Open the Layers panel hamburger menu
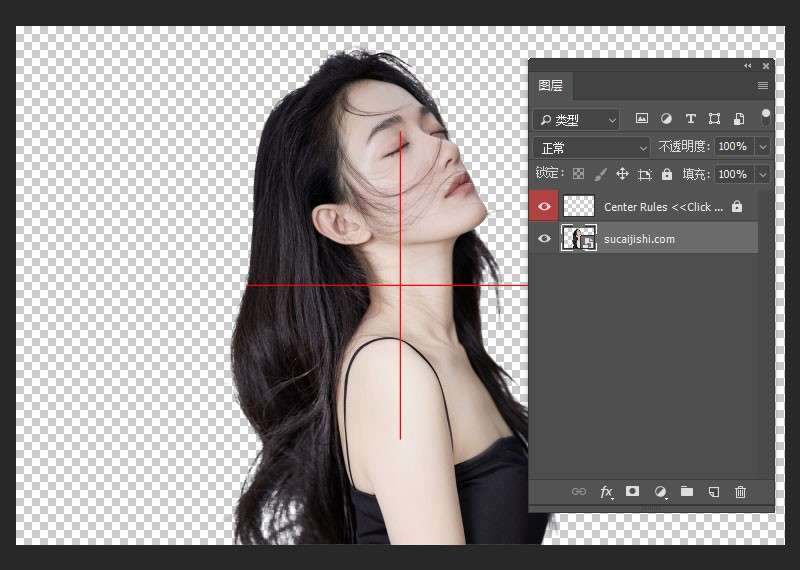Viewport: 800px width, 570px height. tap(763, 85)
